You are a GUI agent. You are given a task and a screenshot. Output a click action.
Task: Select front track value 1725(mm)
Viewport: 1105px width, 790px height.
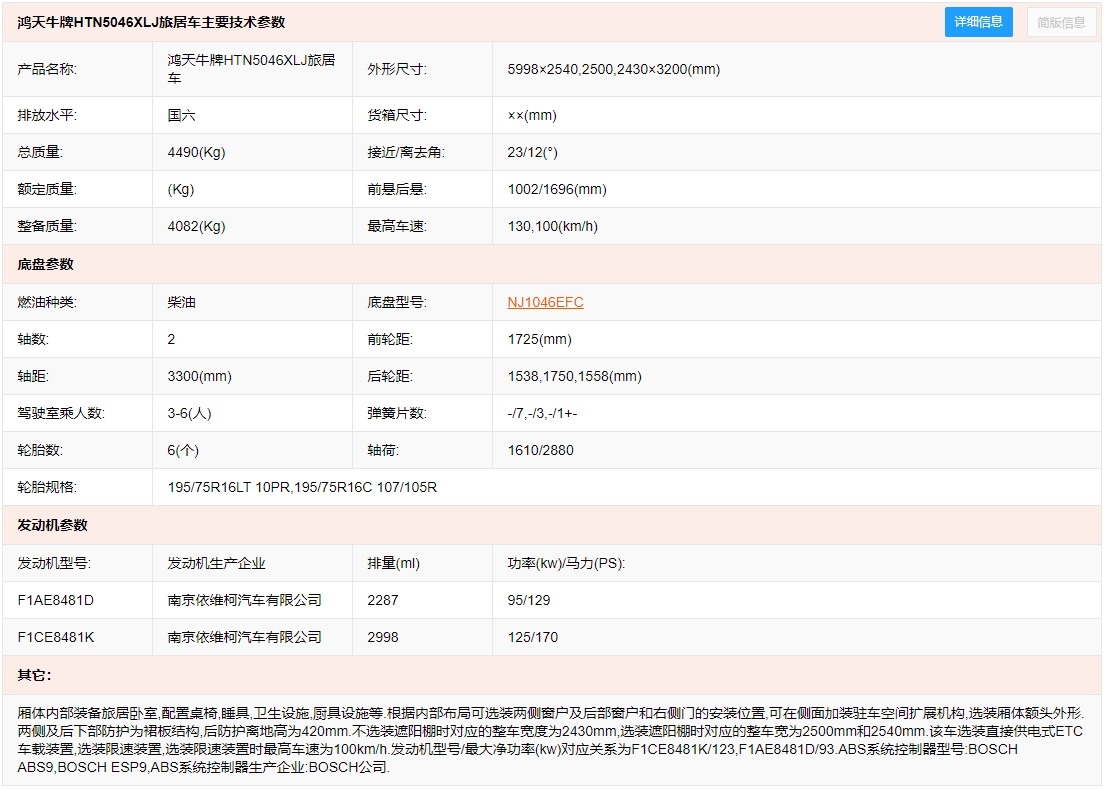tap(540, 339)
